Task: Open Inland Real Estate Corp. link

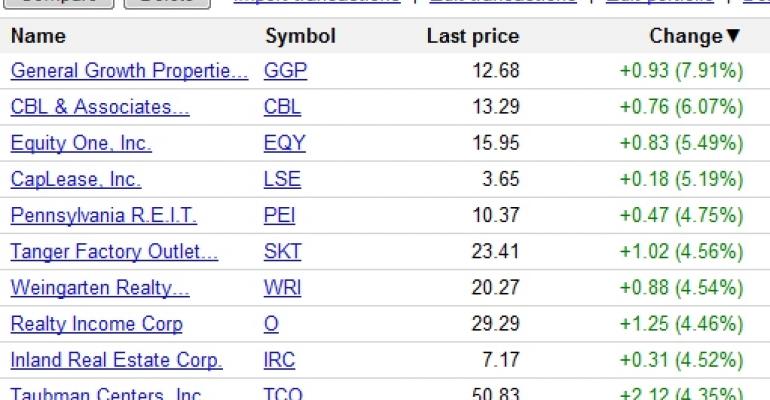Action: point(116,360)
